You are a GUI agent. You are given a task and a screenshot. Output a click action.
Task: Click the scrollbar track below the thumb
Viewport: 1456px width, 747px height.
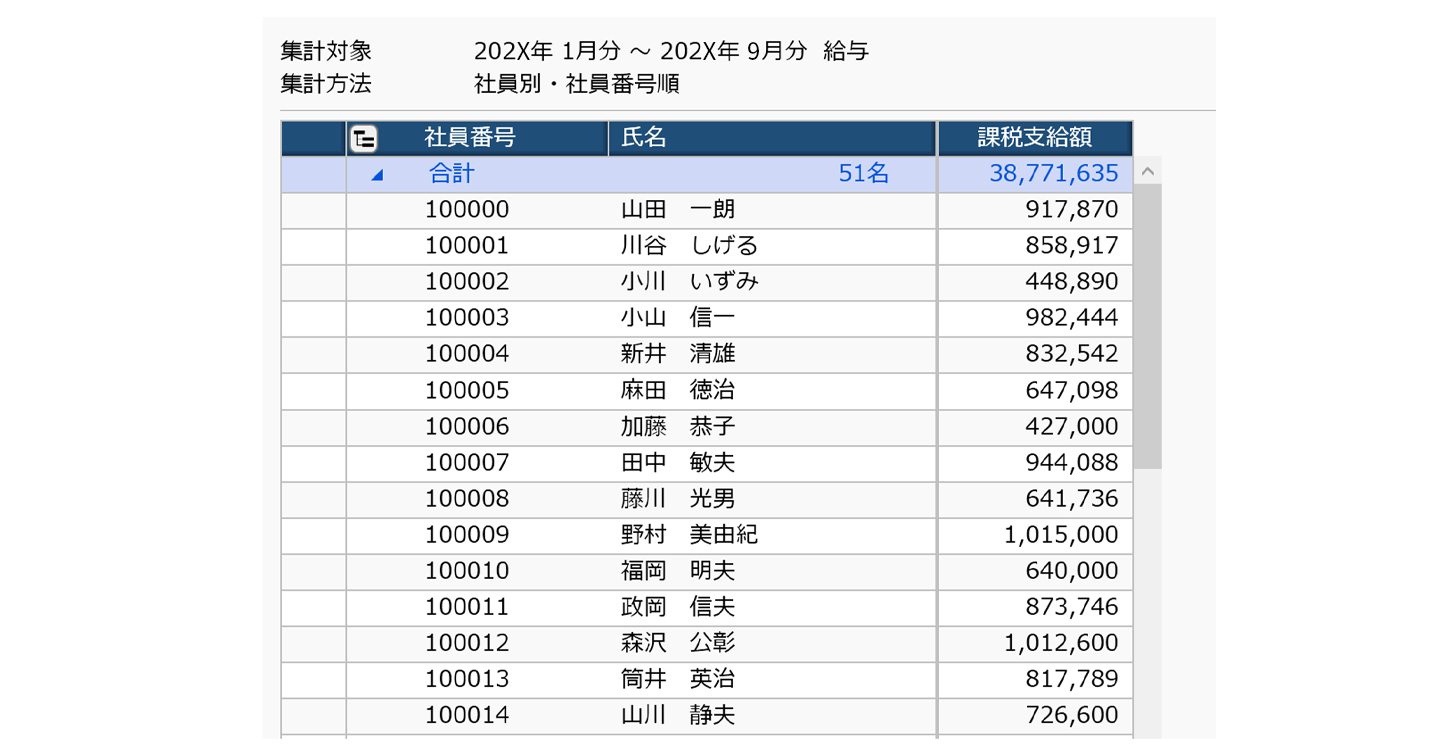click(1147, 600)
